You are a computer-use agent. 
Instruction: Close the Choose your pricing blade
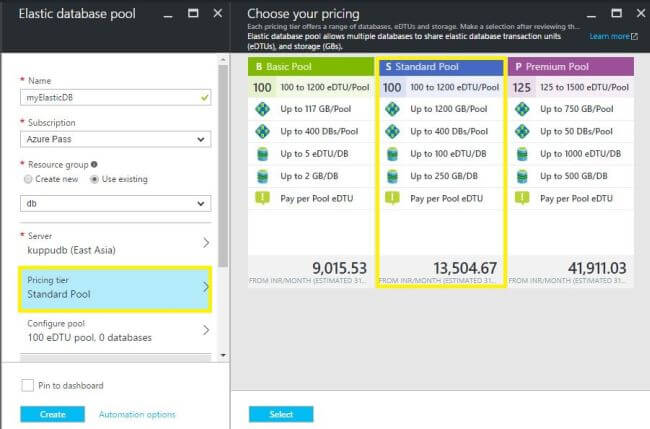point(641,13)
